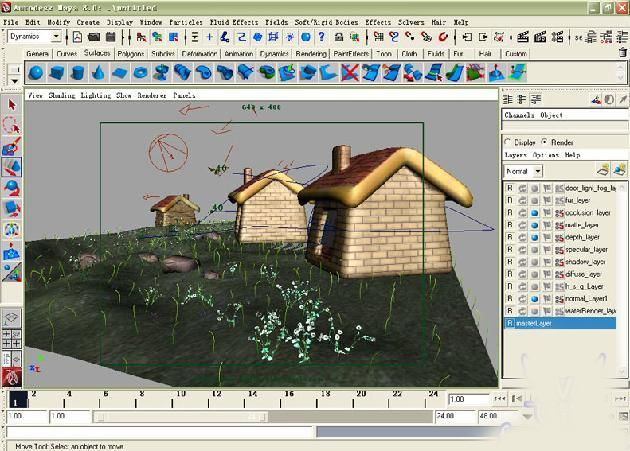Choose the Scale tool in toolbox
The image size is (630, 451).
[12, 208]
